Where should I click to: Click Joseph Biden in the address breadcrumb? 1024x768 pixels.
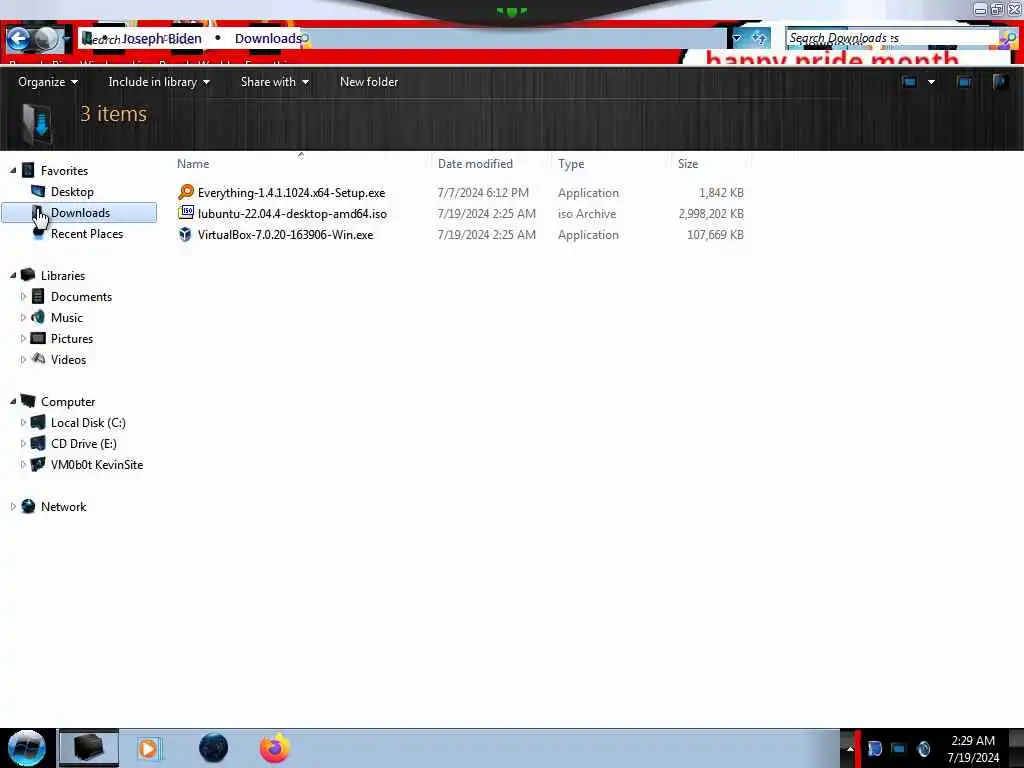point(161,39)
